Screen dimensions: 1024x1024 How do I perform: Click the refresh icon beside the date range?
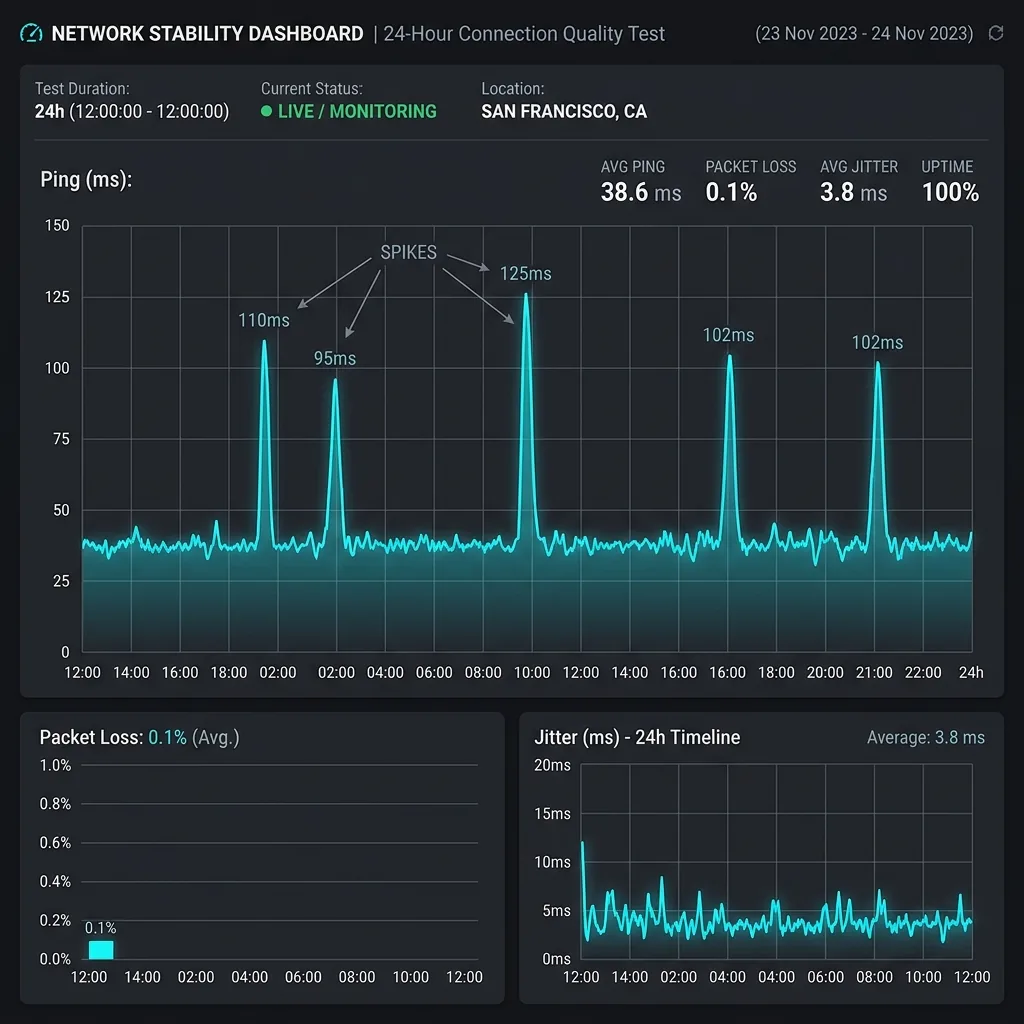[995, 33]
